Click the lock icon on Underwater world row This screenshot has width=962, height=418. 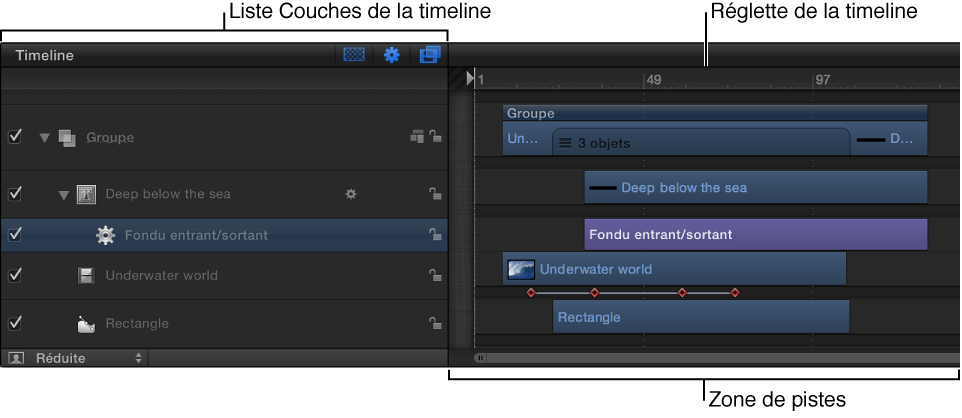pos(435,275)
